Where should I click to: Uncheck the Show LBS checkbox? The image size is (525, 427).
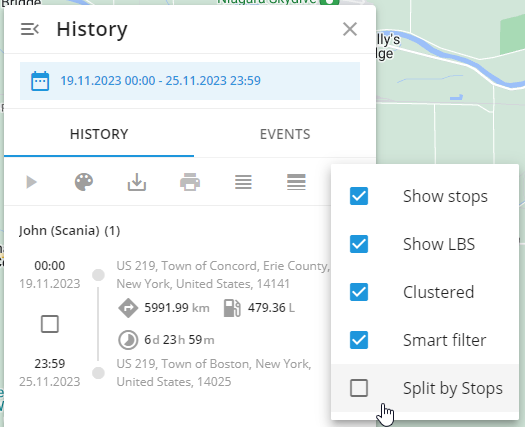(x=359, y=244)
